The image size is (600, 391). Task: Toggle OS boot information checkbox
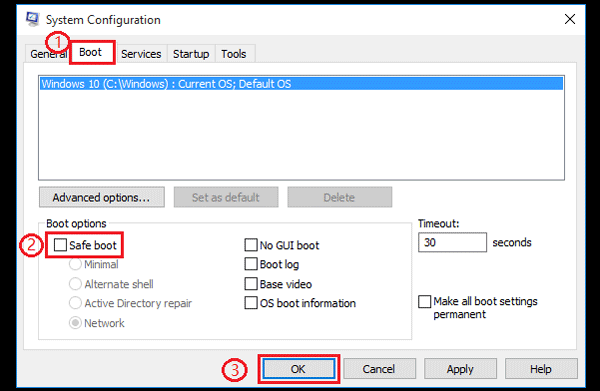click(251, 303)
